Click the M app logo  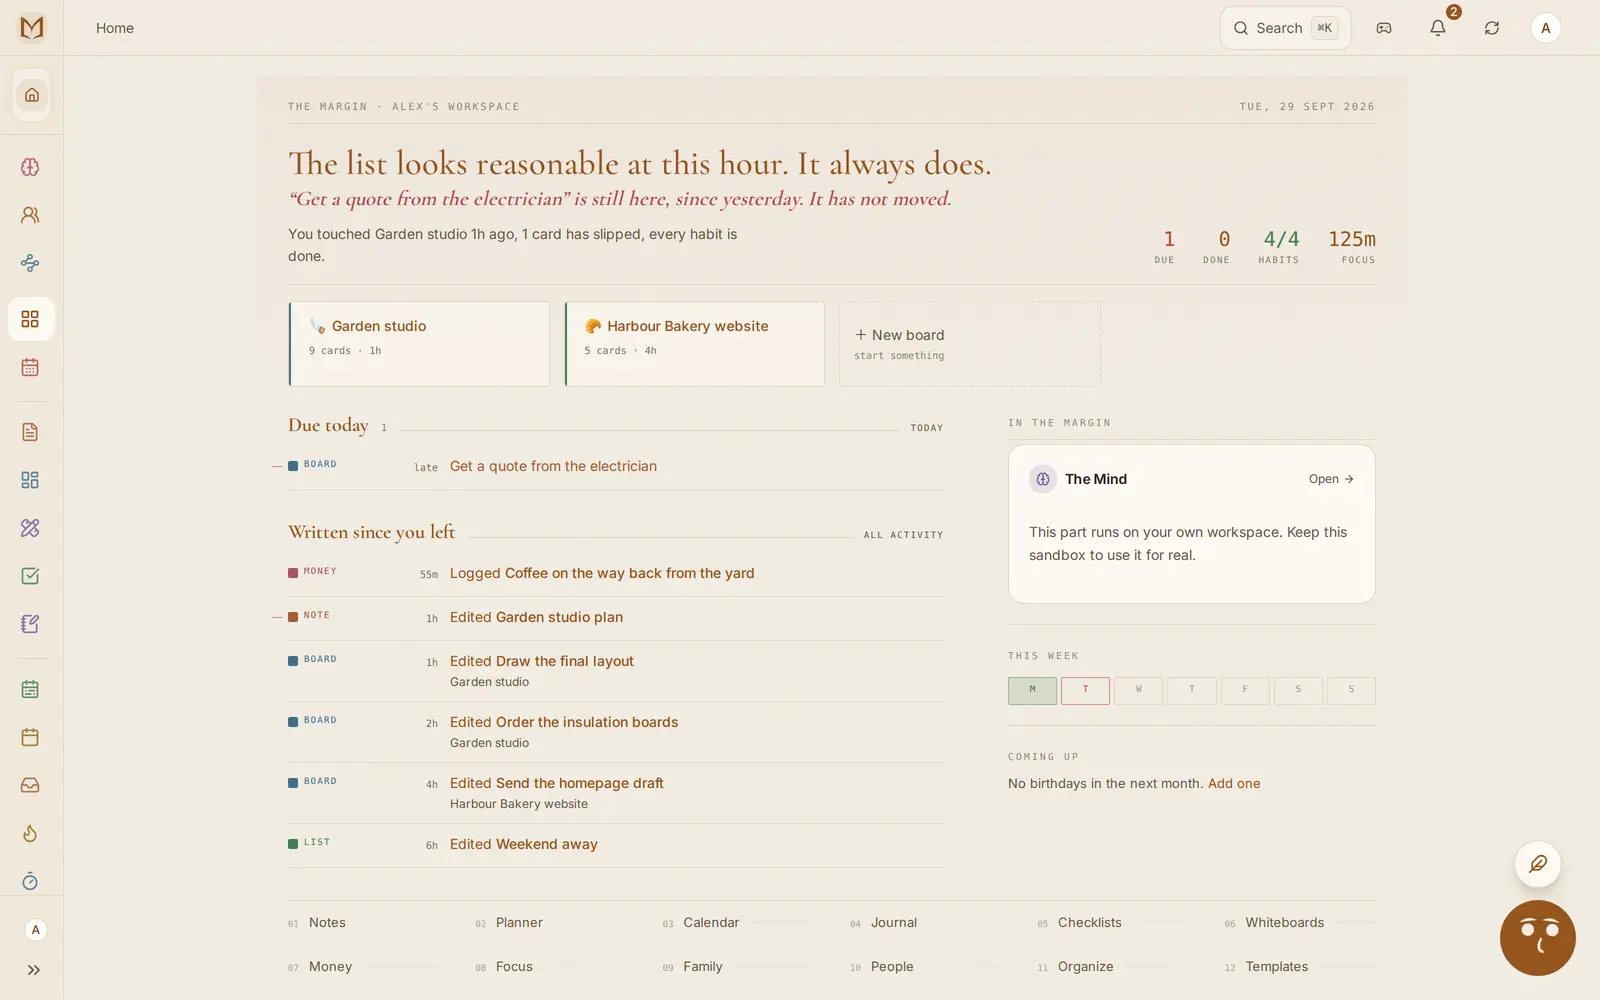[x=32, y=28]
